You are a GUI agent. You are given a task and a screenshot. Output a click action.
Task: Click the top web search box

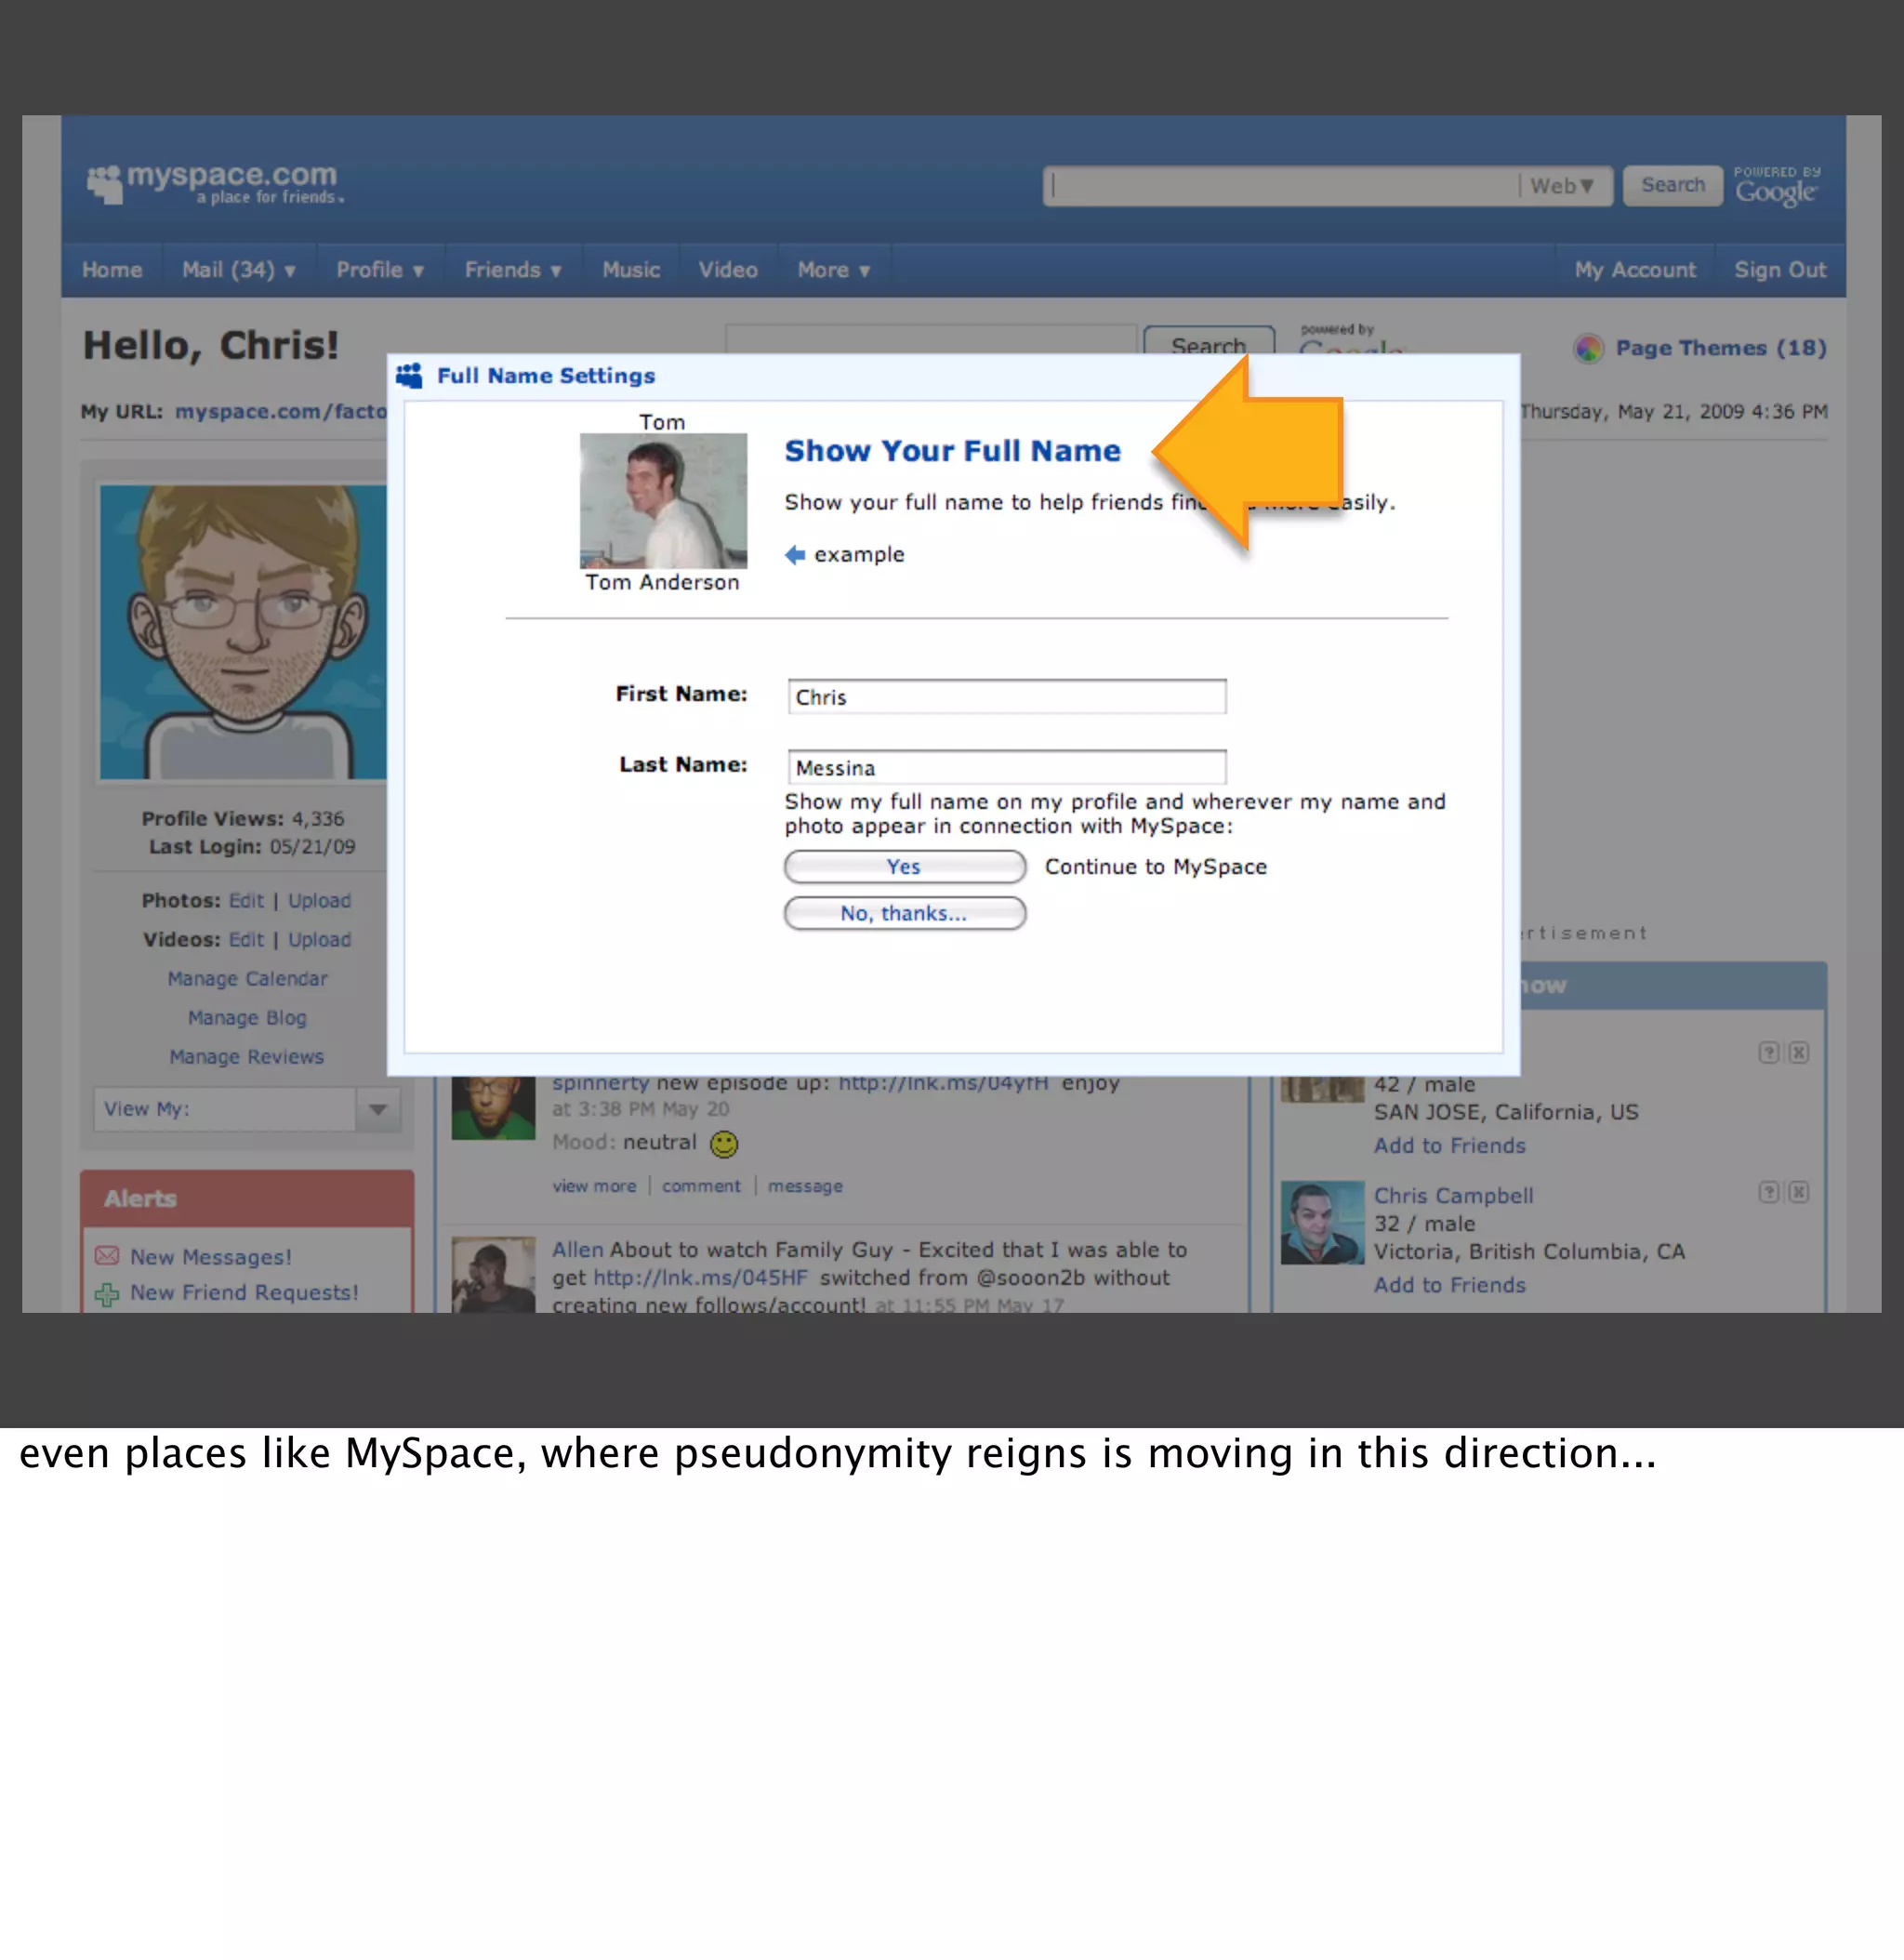(1283, 186)
